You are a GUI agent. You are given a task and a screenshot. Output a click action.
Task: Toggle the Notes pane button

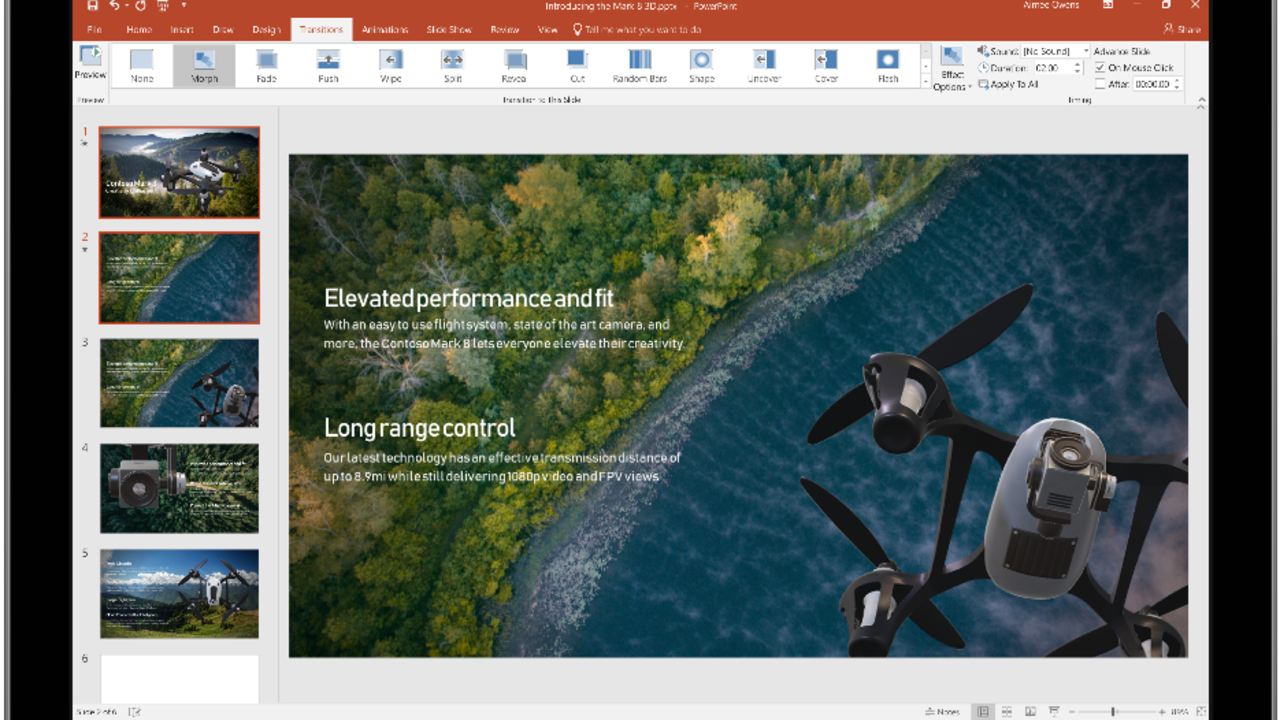pos(942,711)
